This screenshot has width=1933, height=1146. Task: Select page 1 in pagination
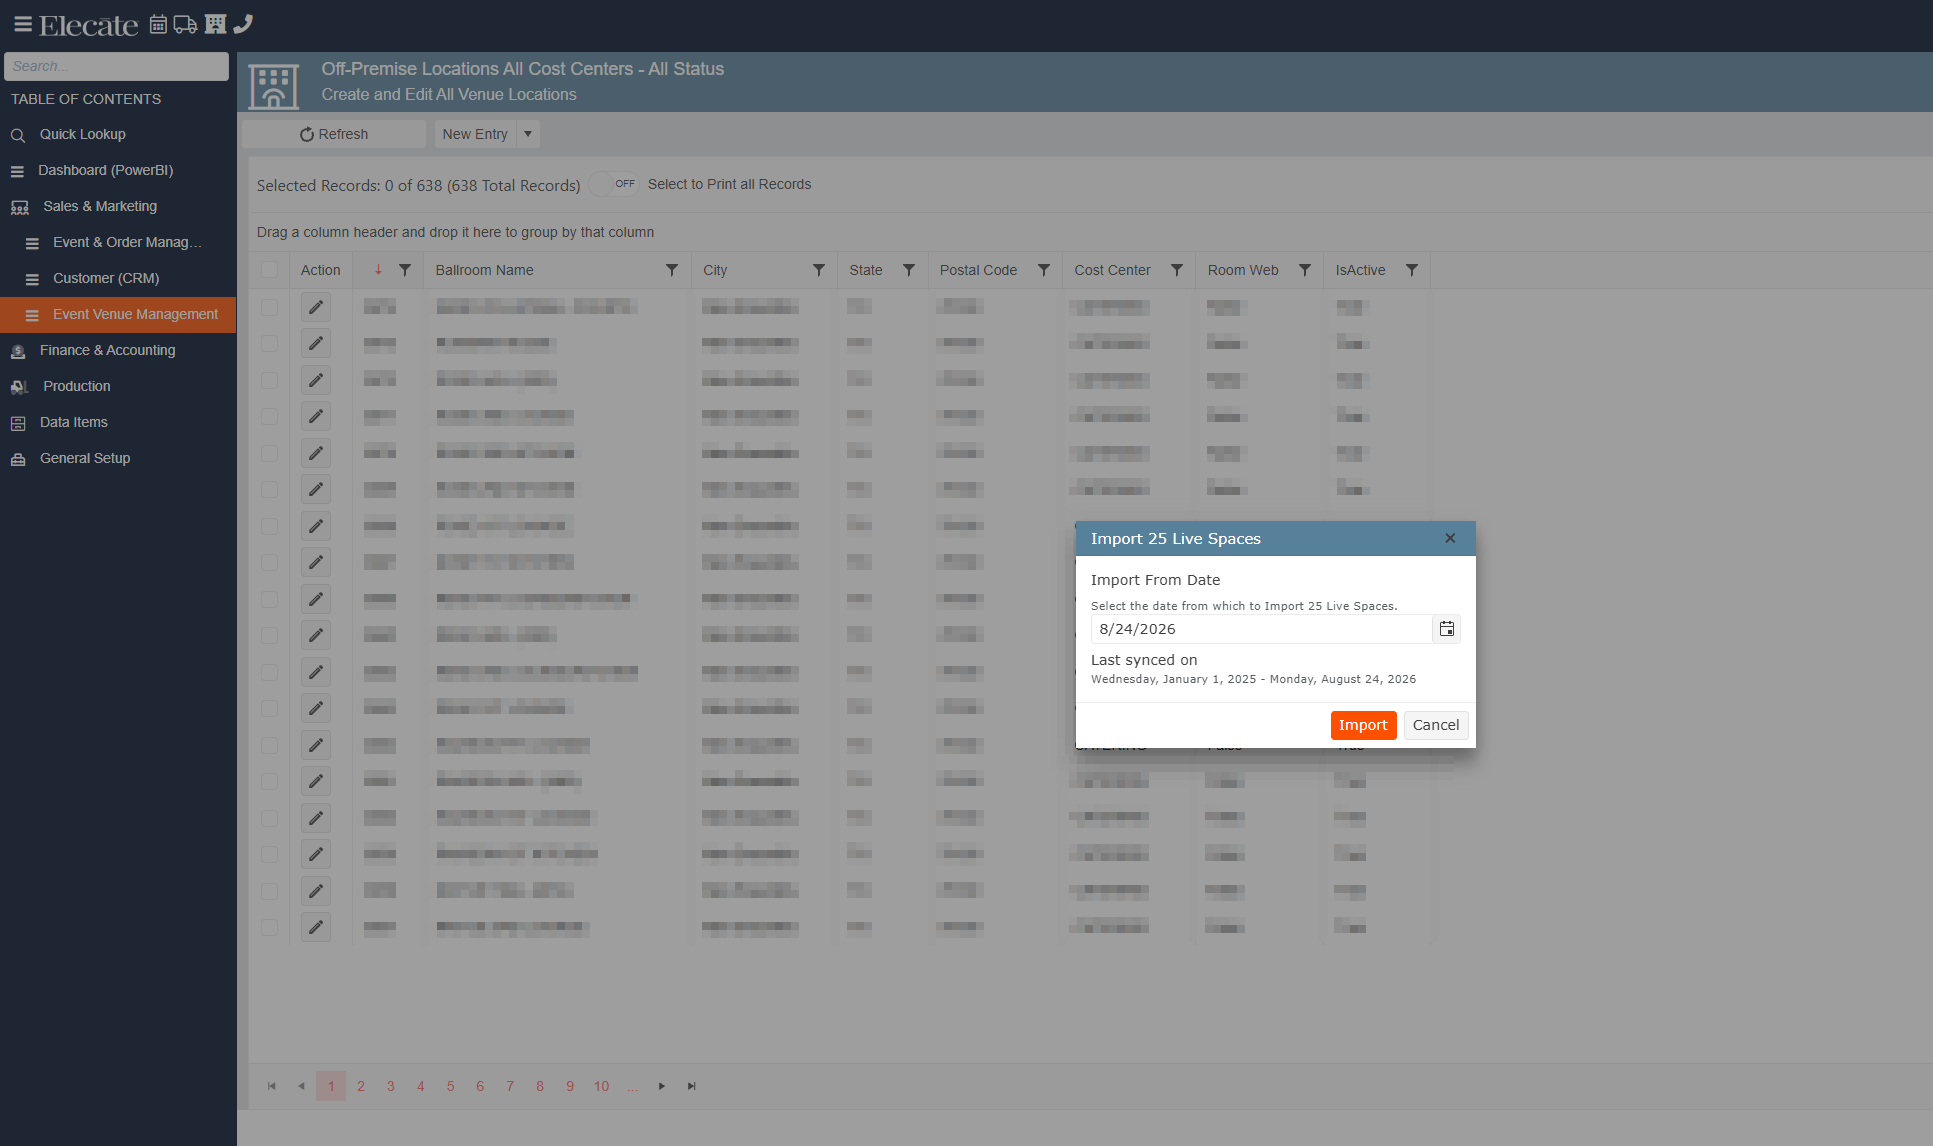click(331, 1086)
